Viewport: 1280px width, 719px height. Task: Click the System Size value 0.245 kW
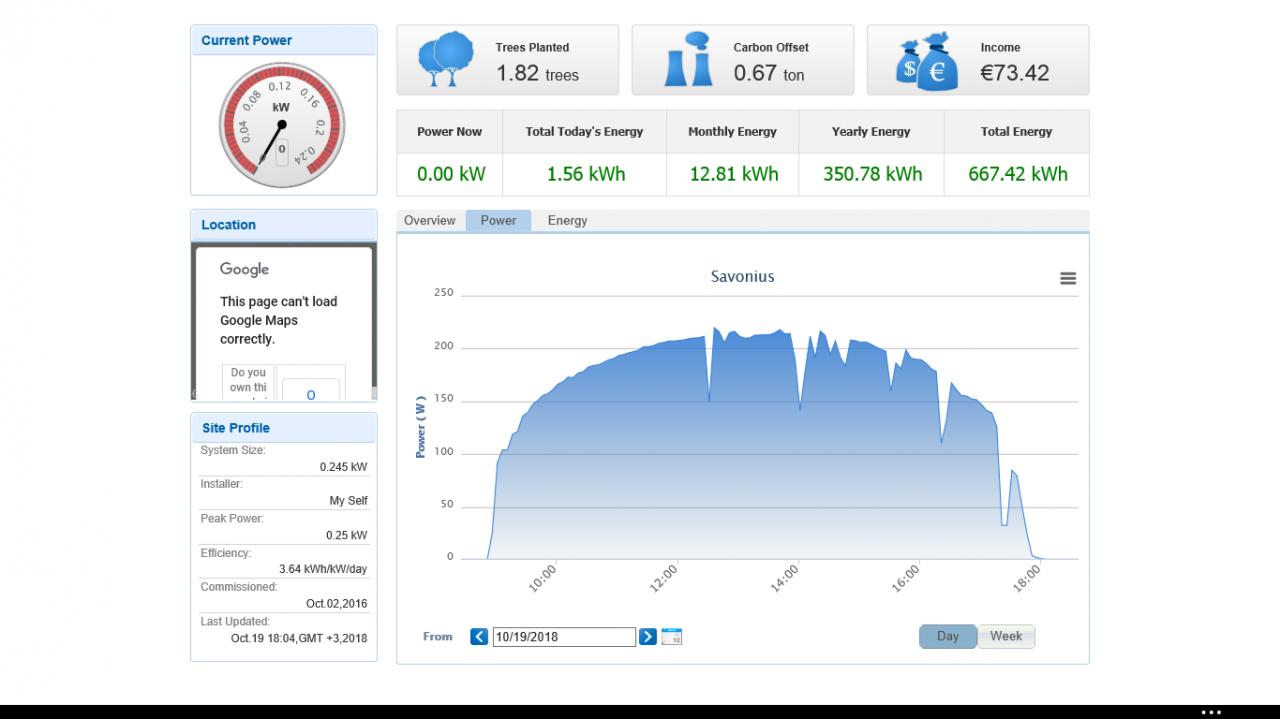(x=343, y=467)
